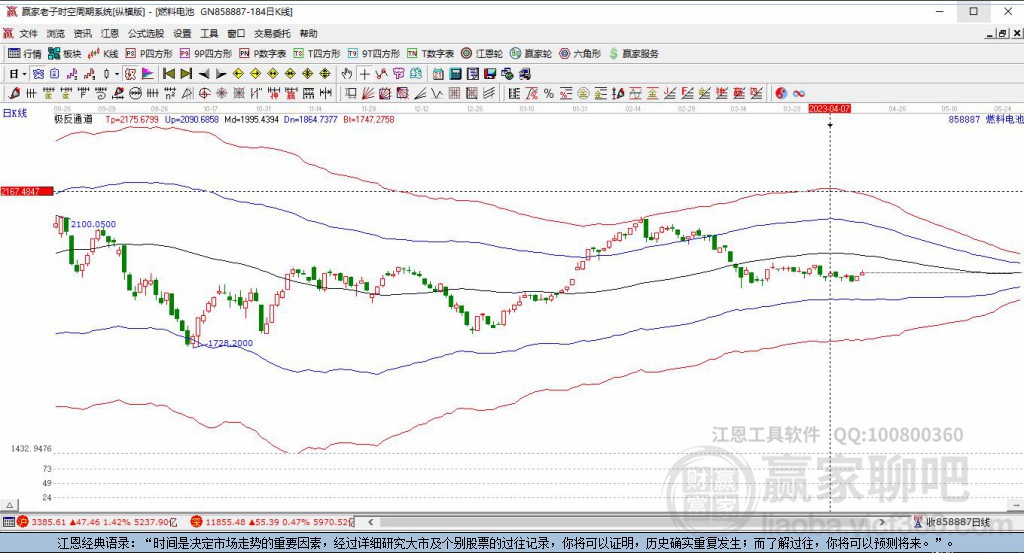This screenshot has width=1024, height=553.
Task: Select the red pencil drawing tool
Action: click(14, 93)
